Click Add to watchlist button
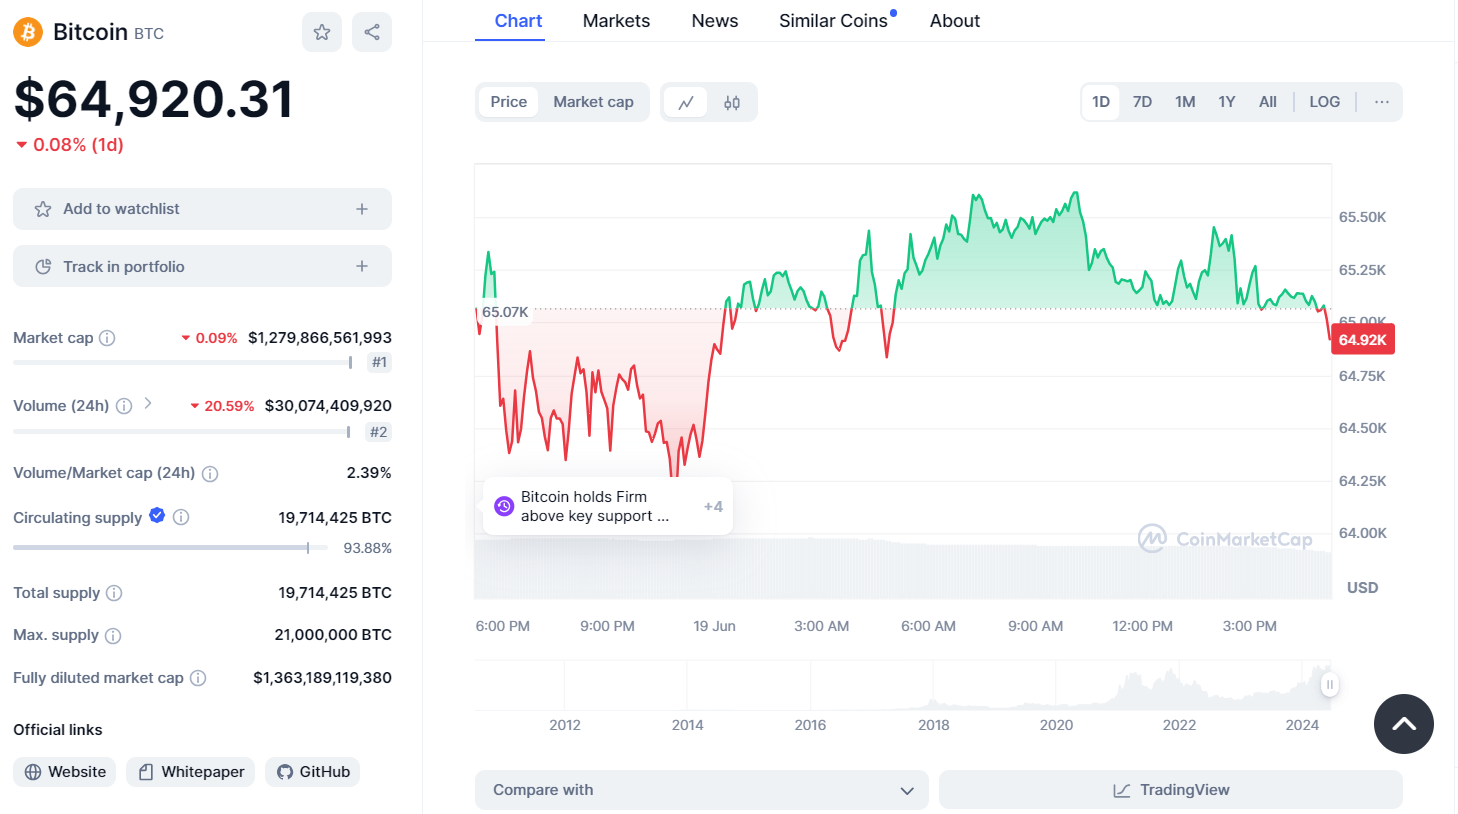The image size is (1458, 814). coord(202,209)
